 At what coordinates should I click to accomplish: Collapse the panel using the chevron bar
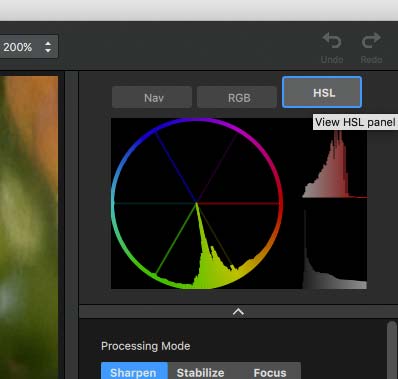(238, 312)
